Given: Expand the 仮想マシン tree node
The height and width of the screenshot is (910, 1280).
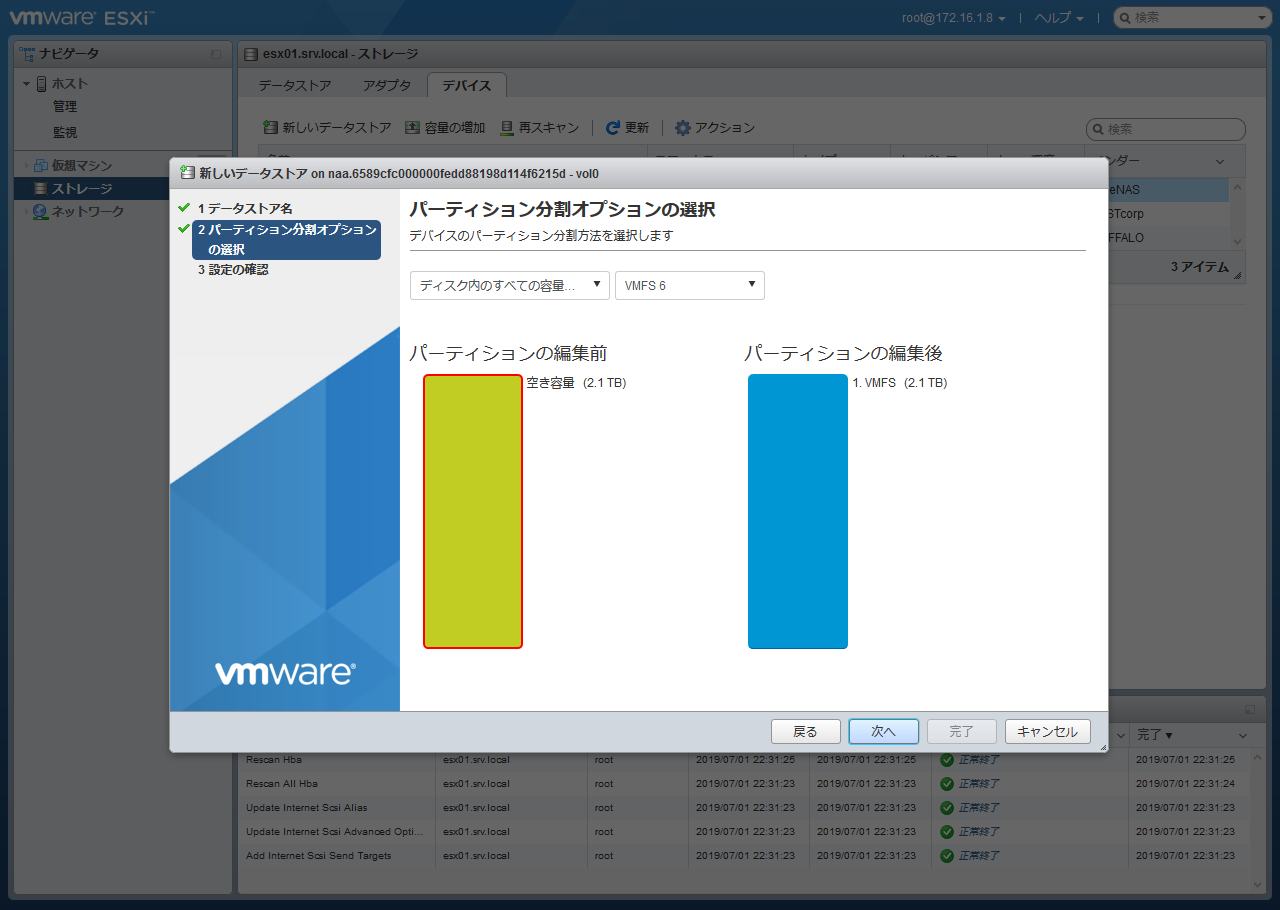Looking at the screenshot, I should click(27, 166).
